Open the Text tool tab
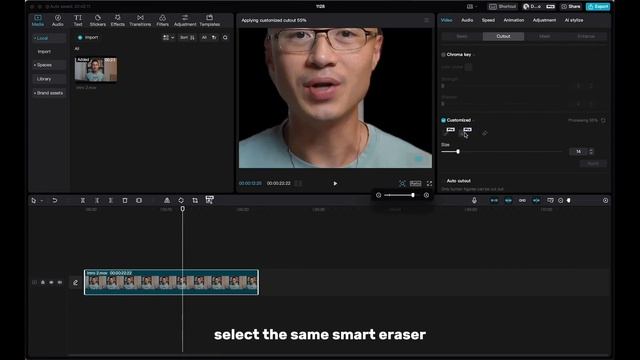640x360 pixels. (x=78, y=20)
